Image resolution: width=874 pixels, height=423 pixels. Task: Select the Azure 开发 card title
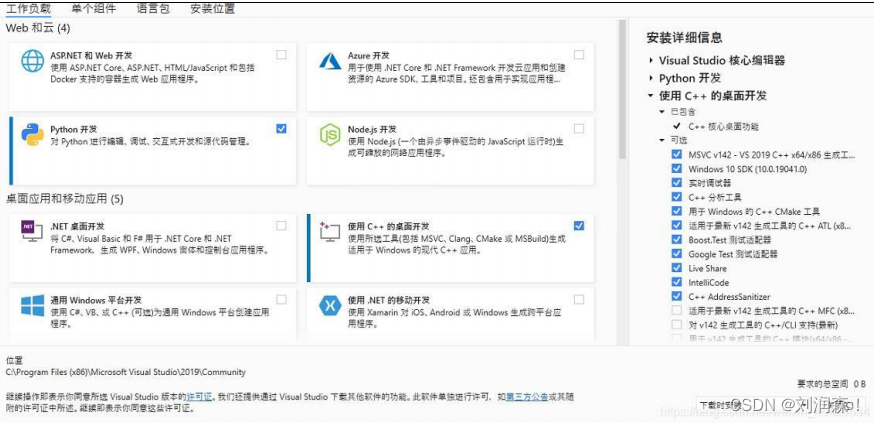[x=368, y=56]
